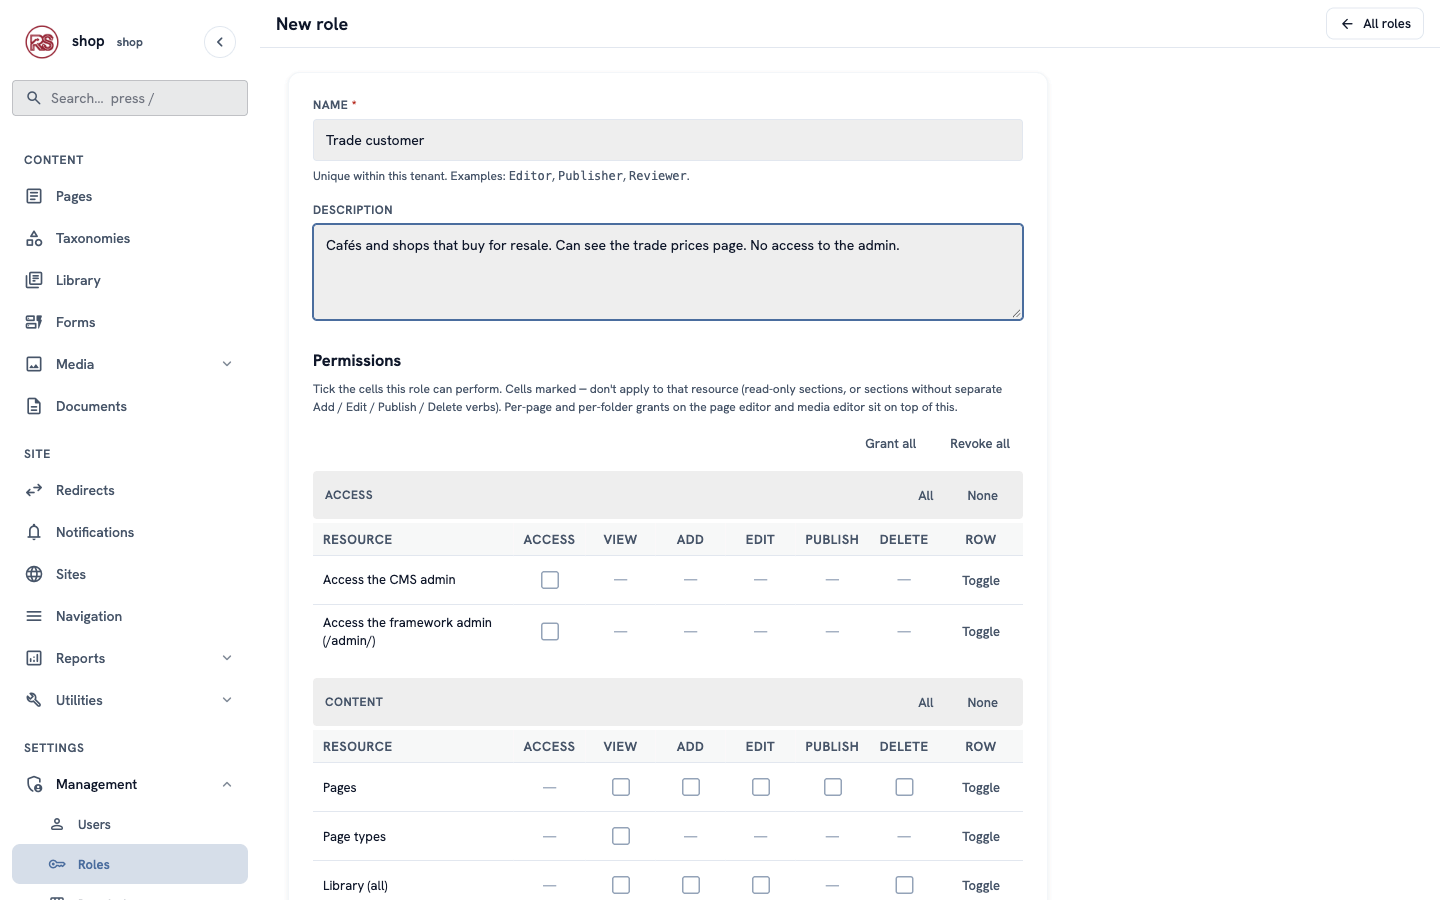The height and width of the screenshot is (900, 1440).
Task: Click the Users person icon
Action: click(x=57, y=824)
